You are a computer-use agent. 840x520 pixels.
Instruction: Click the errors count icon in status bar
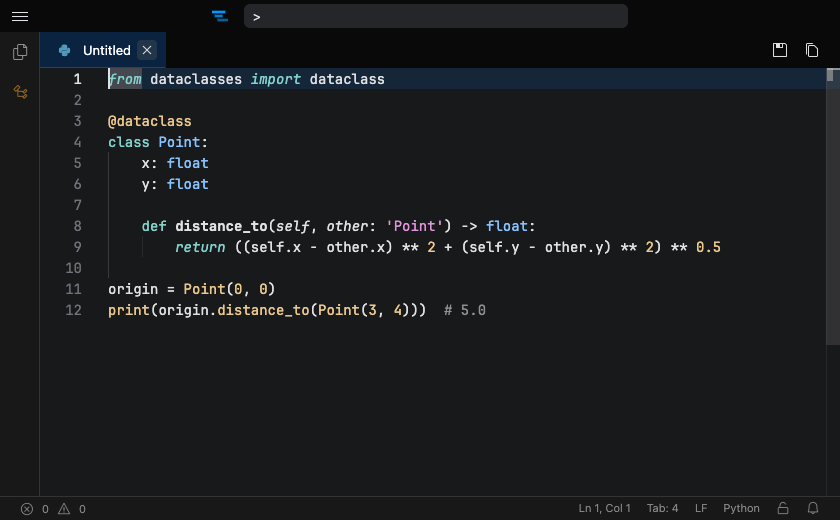27,509
